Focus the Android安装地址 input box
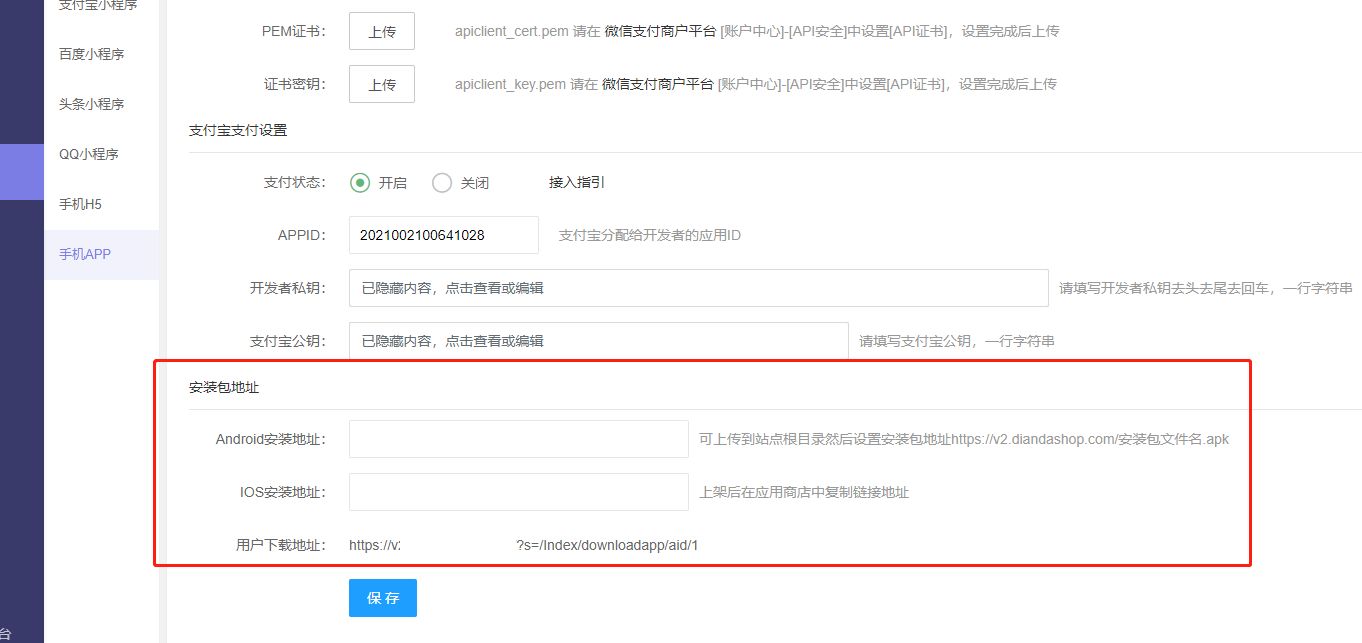The height and width of the screenshot is (643, 1362). pyautogui.click(x=518, y=439)
